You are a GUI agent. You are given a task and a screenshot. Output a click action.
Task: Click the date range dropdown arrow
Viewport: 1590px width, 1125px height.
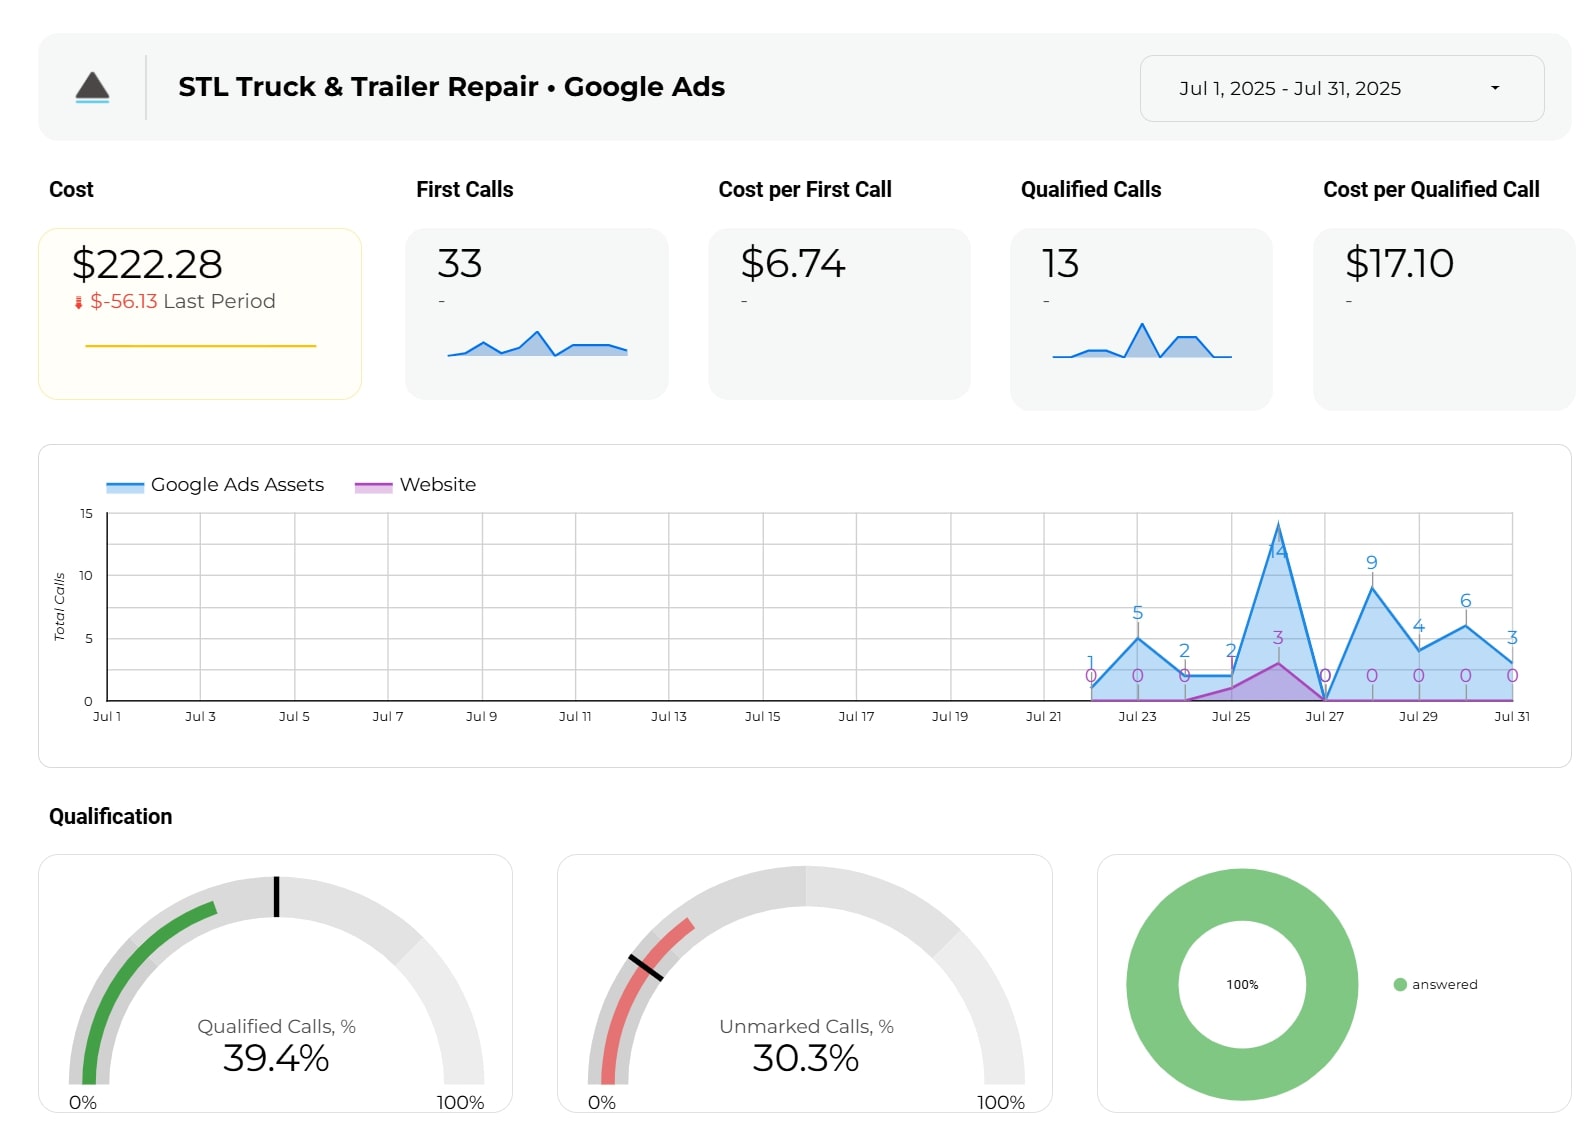pos(1495,88)
